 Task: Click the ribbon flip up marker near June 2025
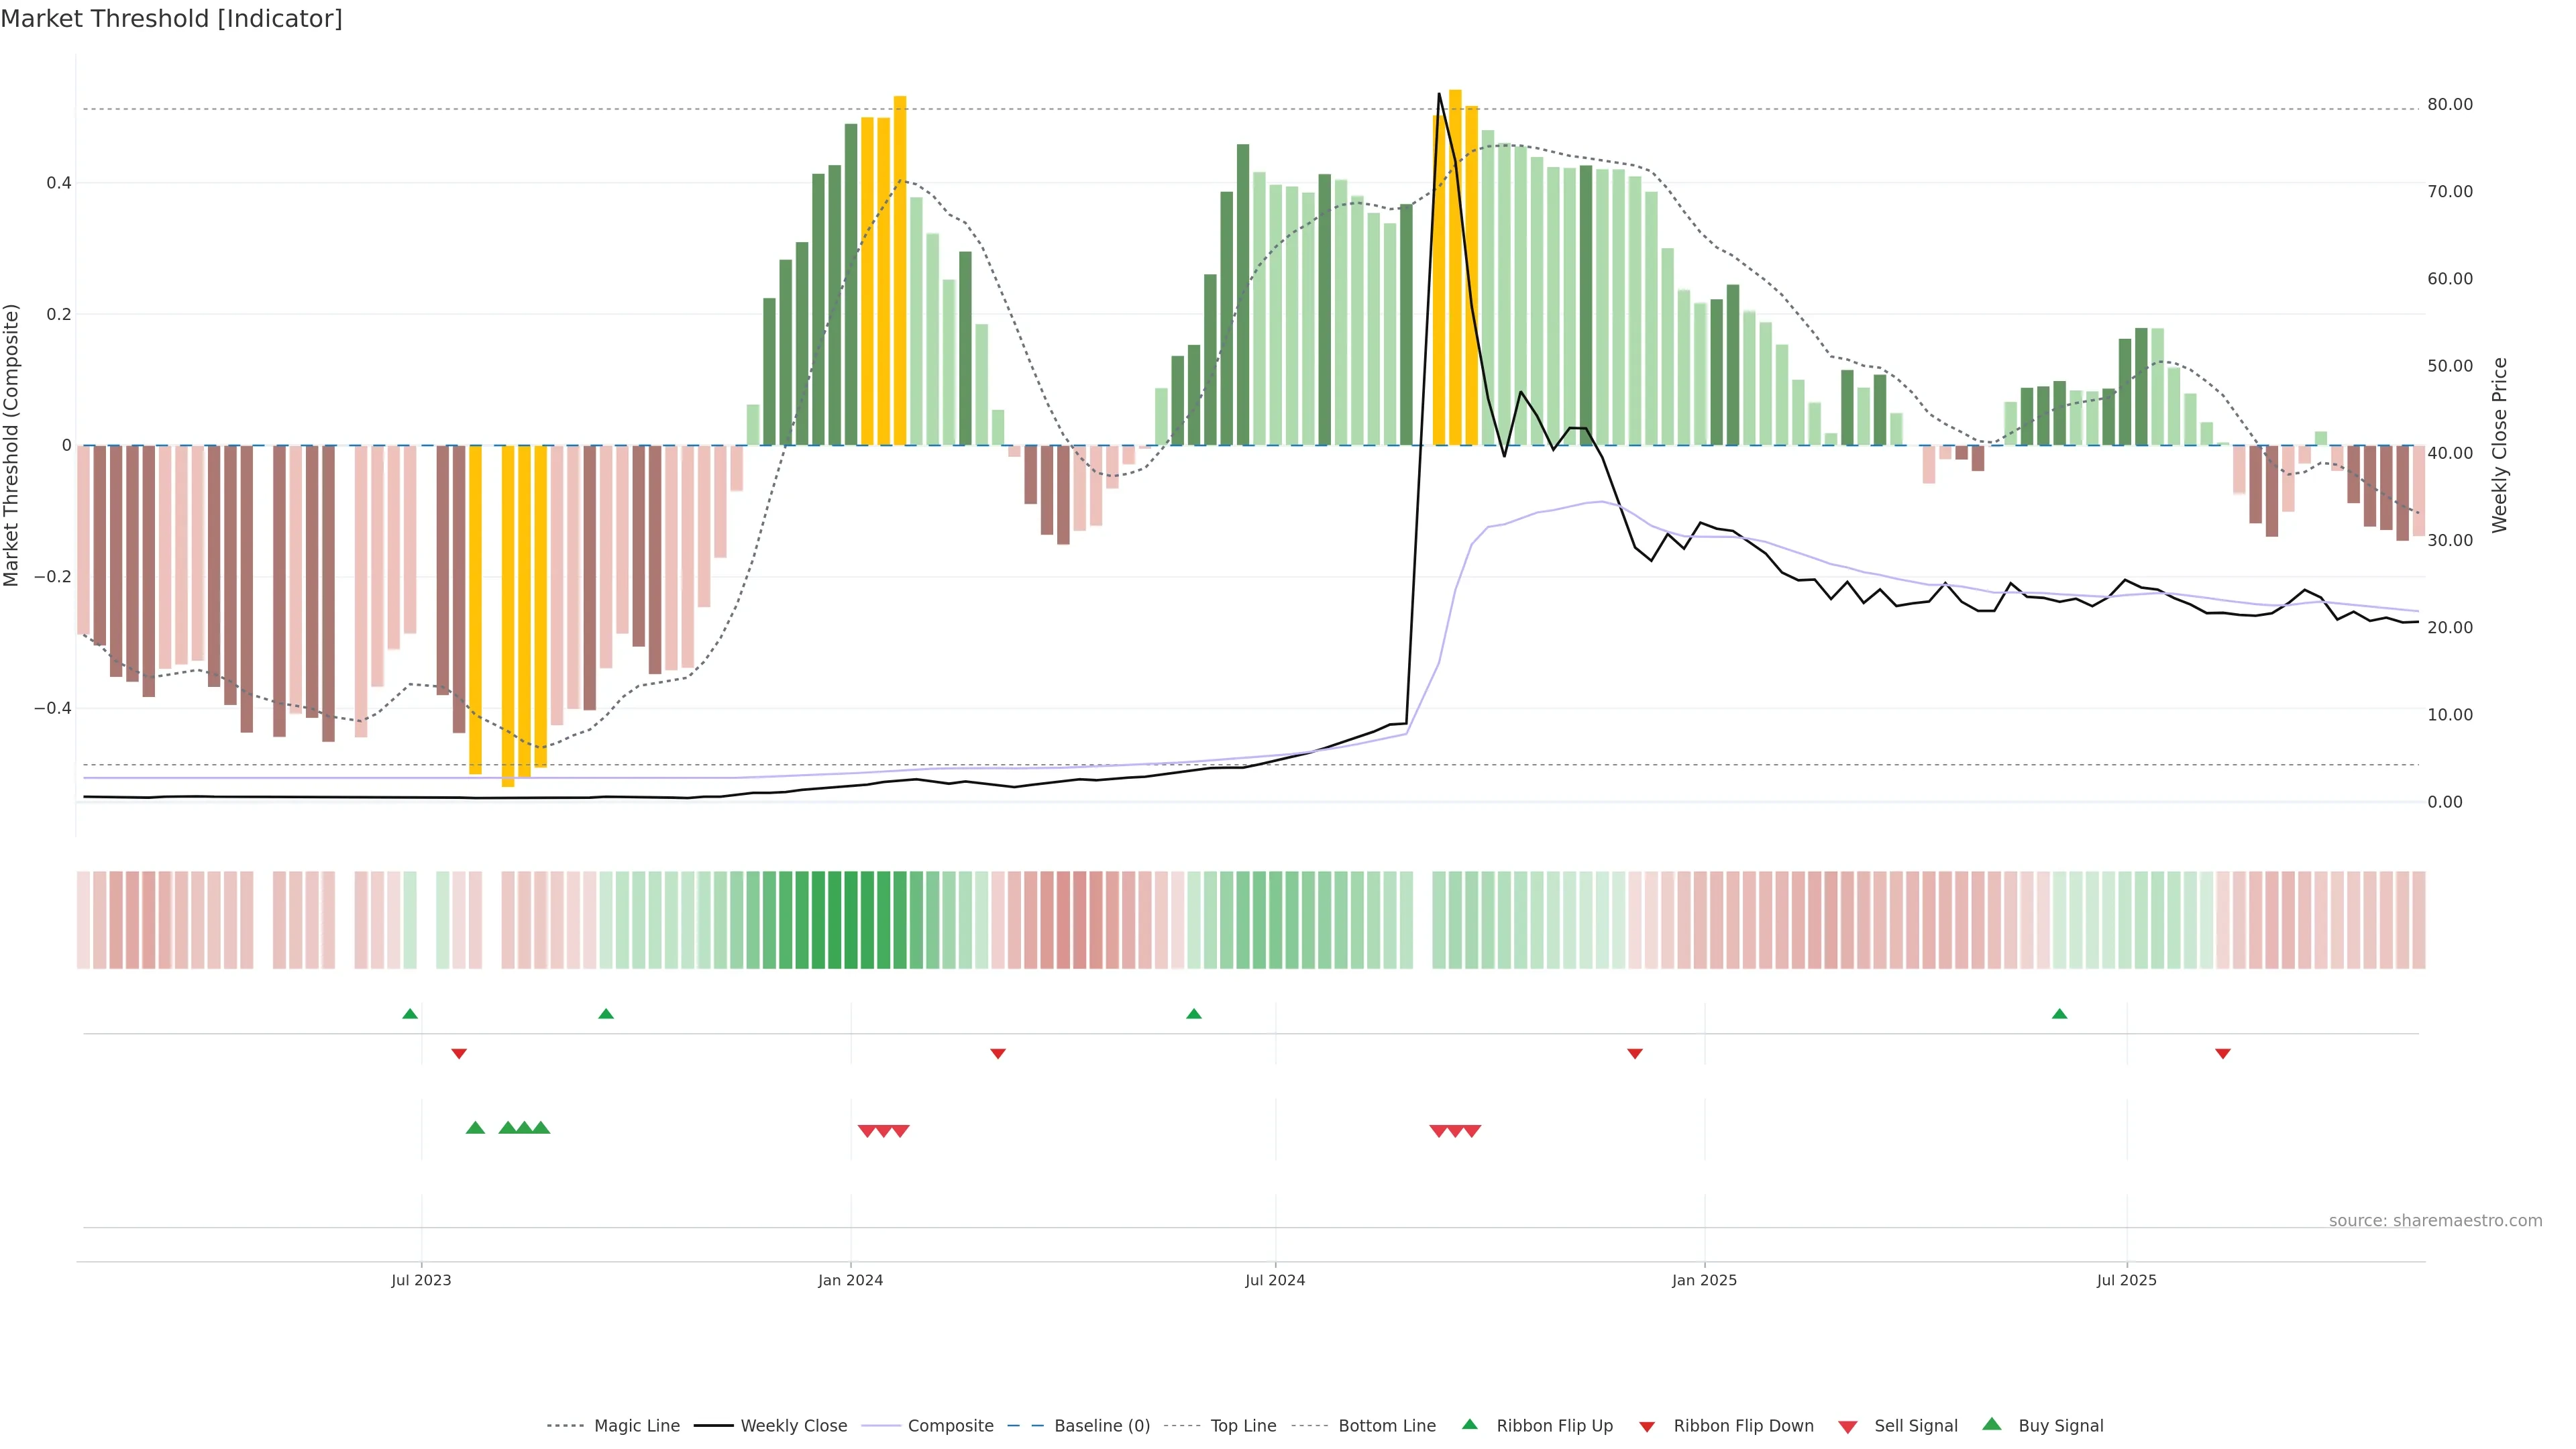point(2059,1014)
